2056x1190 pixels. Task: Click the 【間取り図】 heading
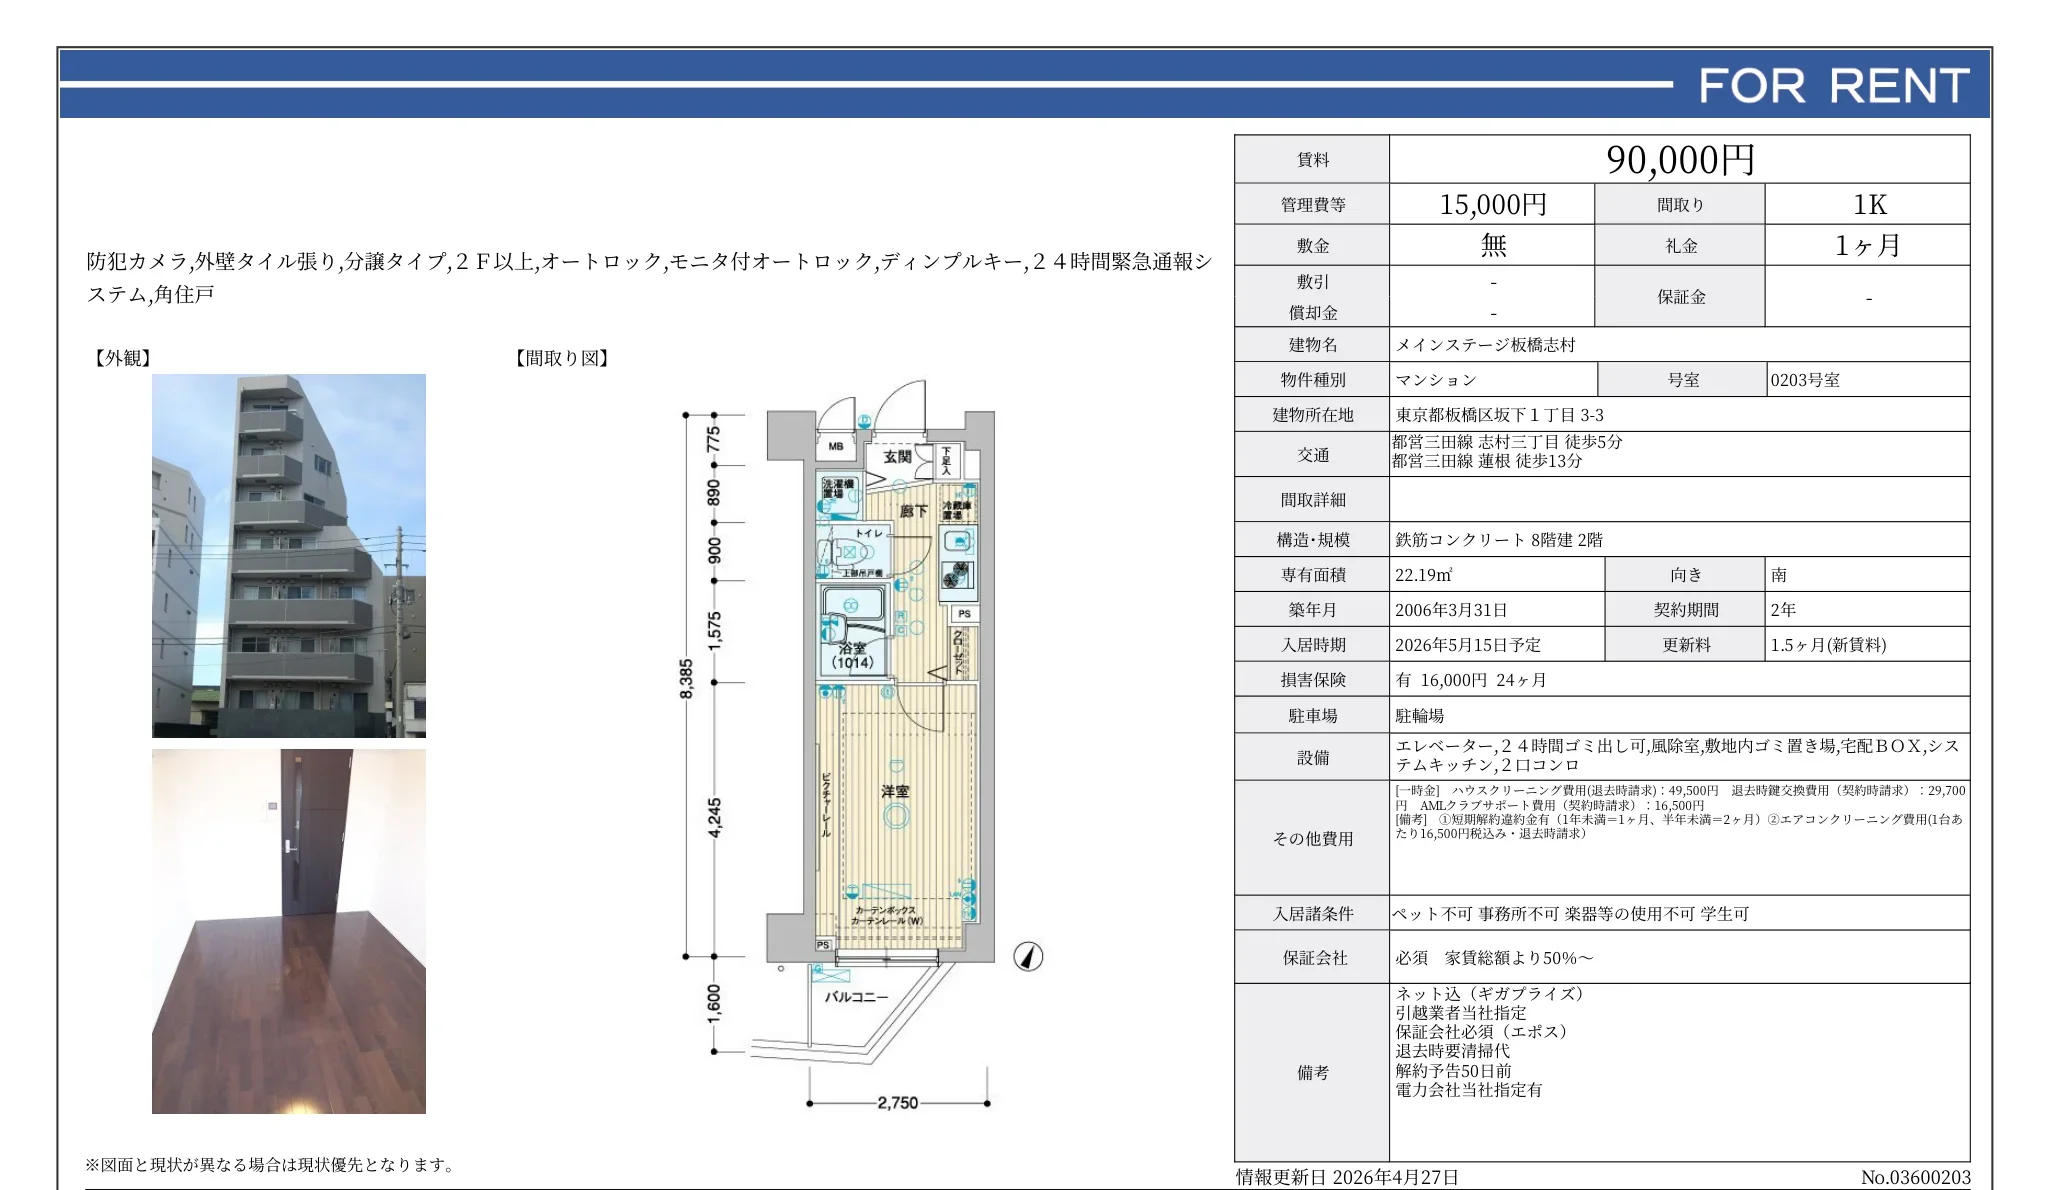click(561, 358)
